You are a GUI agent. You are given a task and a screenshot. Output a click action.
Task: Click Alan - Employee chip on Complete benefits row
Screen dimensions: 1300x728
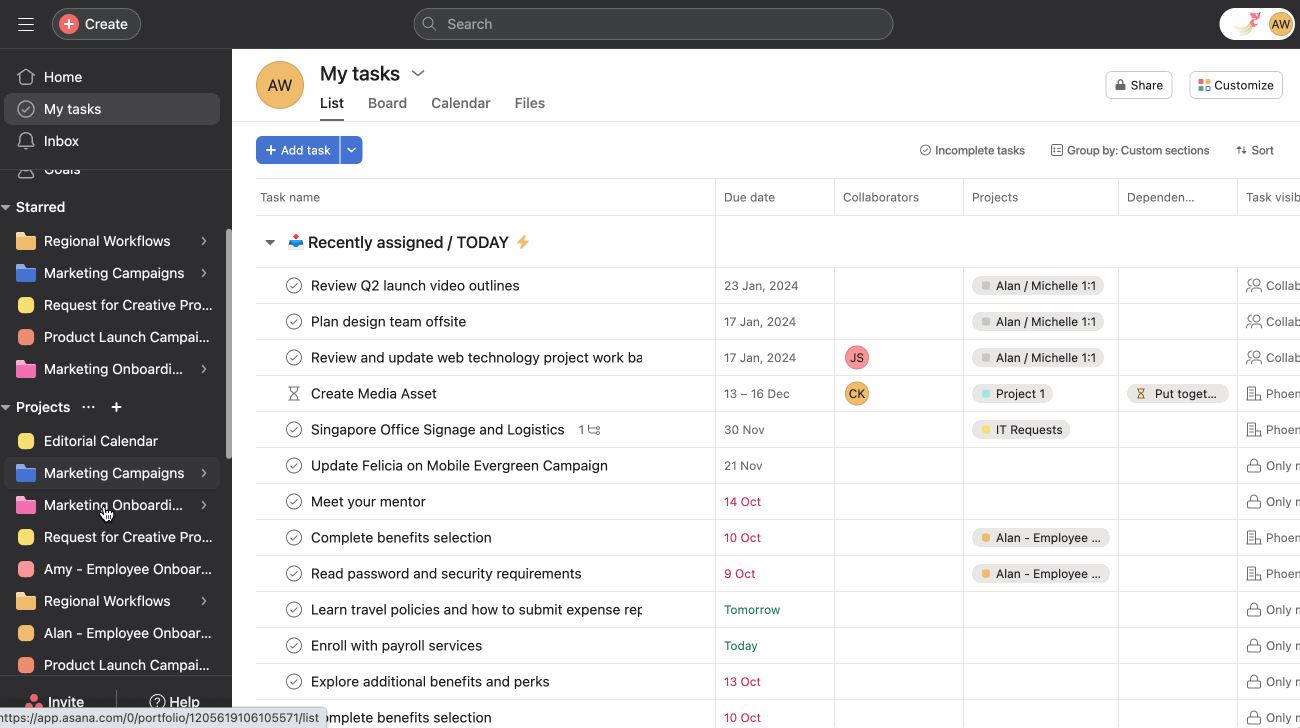[1041, 538]
